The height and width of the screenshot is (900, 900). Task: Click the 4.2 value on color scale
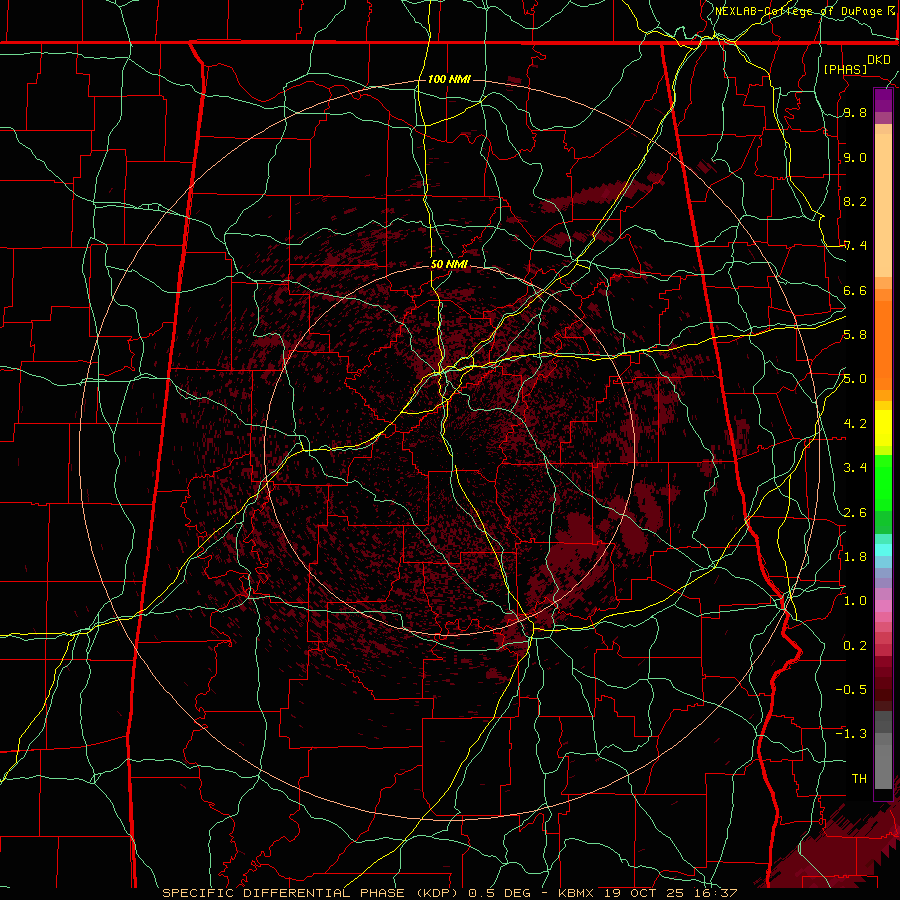point(855,424)
